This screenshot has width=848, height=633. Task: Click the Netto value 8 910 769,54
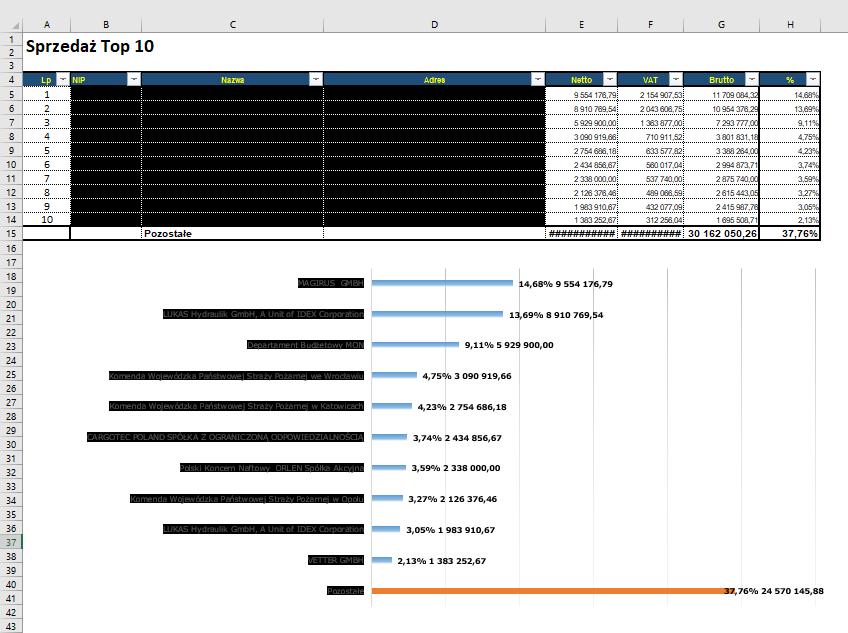pyautogui.click(x=581, y=109)
